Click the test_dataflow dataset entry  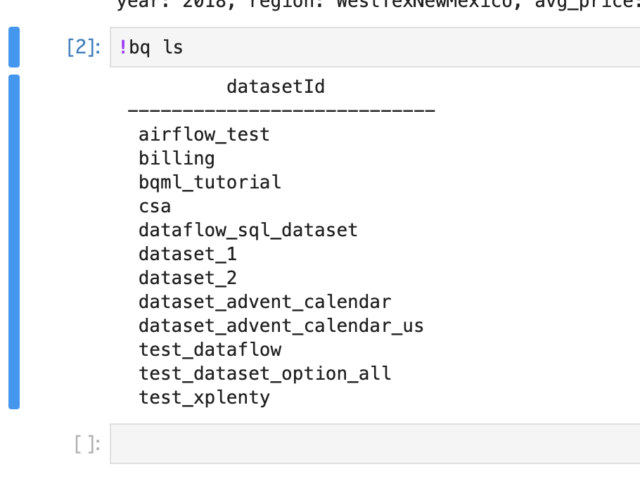(x=210, y=350)
